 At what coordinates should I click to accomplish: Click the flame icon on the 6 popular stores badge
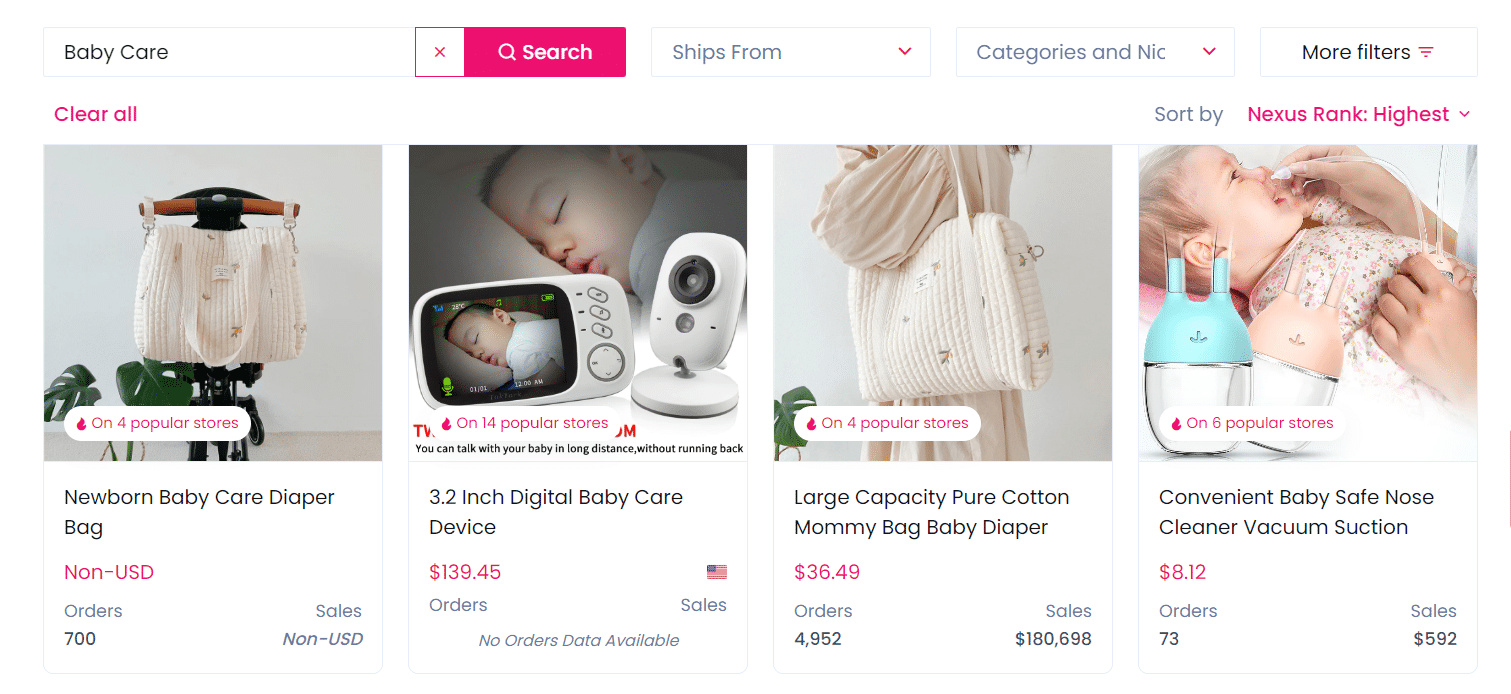coord(1176,424)
